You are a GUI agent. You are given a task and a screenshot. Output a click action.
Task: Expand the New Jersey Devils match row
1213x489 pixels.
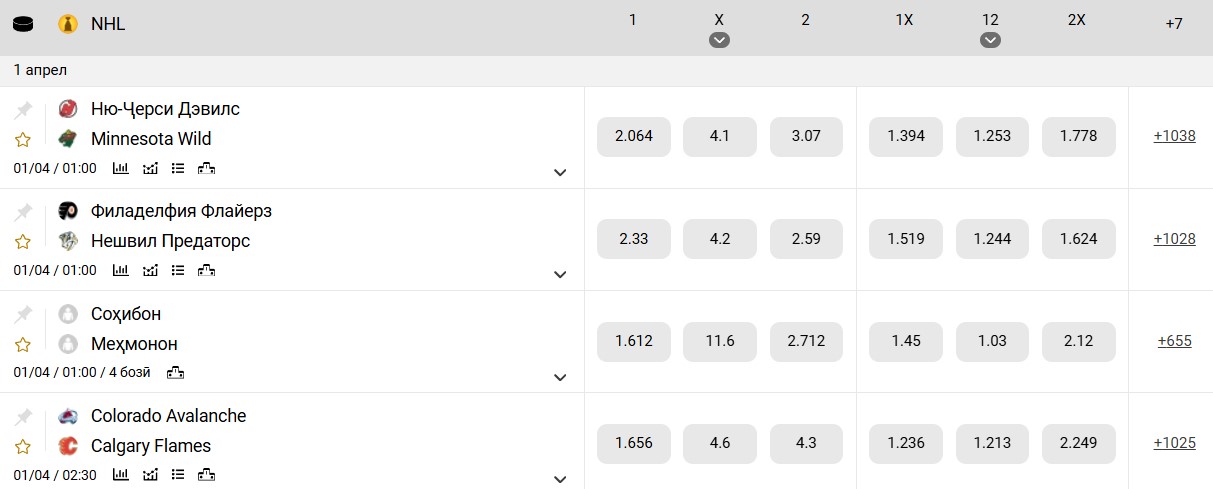click(x=560, y=172)
